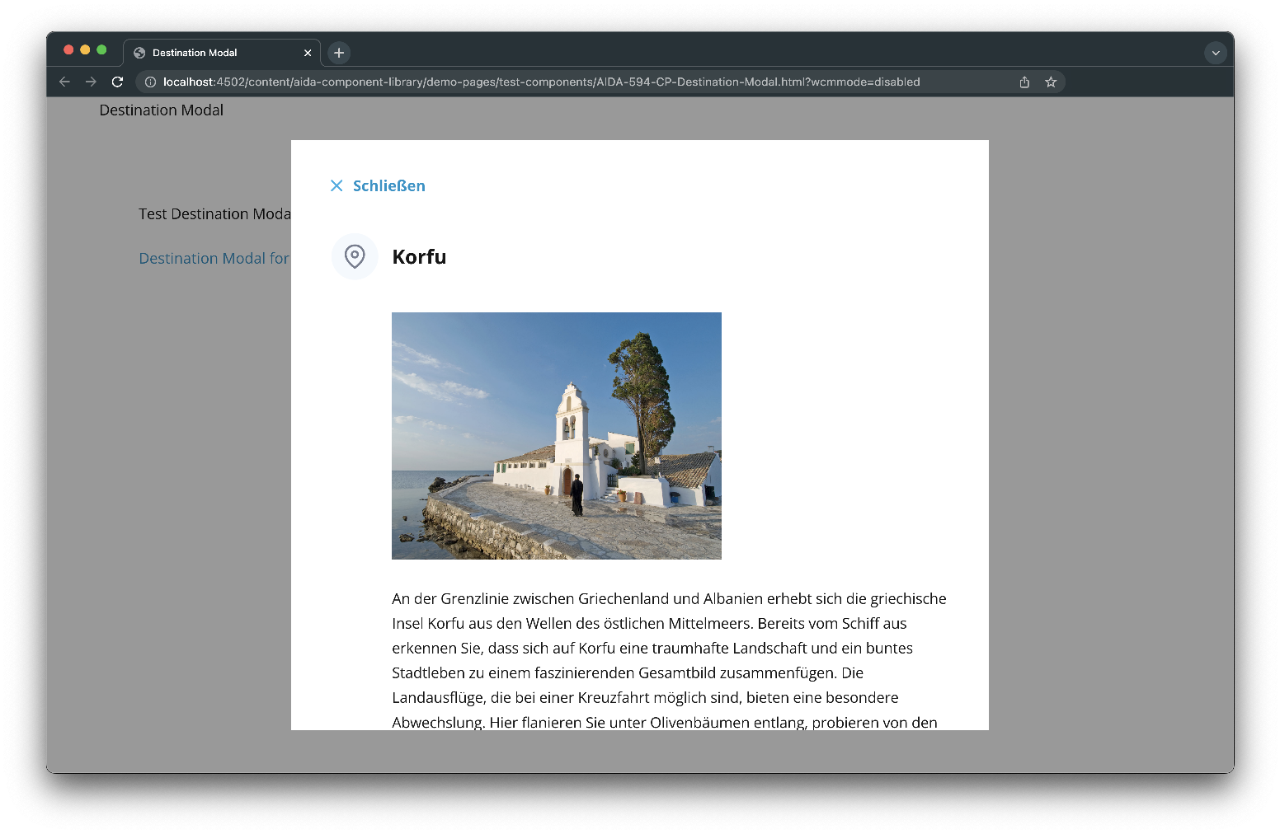The image size is (1280, 834).
Task: Open the page share menu
Action: 1023,81
